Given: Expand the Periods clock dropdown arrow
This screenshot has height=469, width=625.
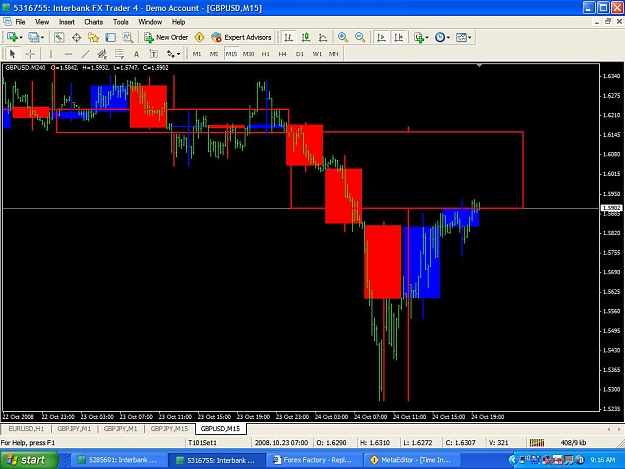Looking at the screenshot, I should (x=448, y=37).
